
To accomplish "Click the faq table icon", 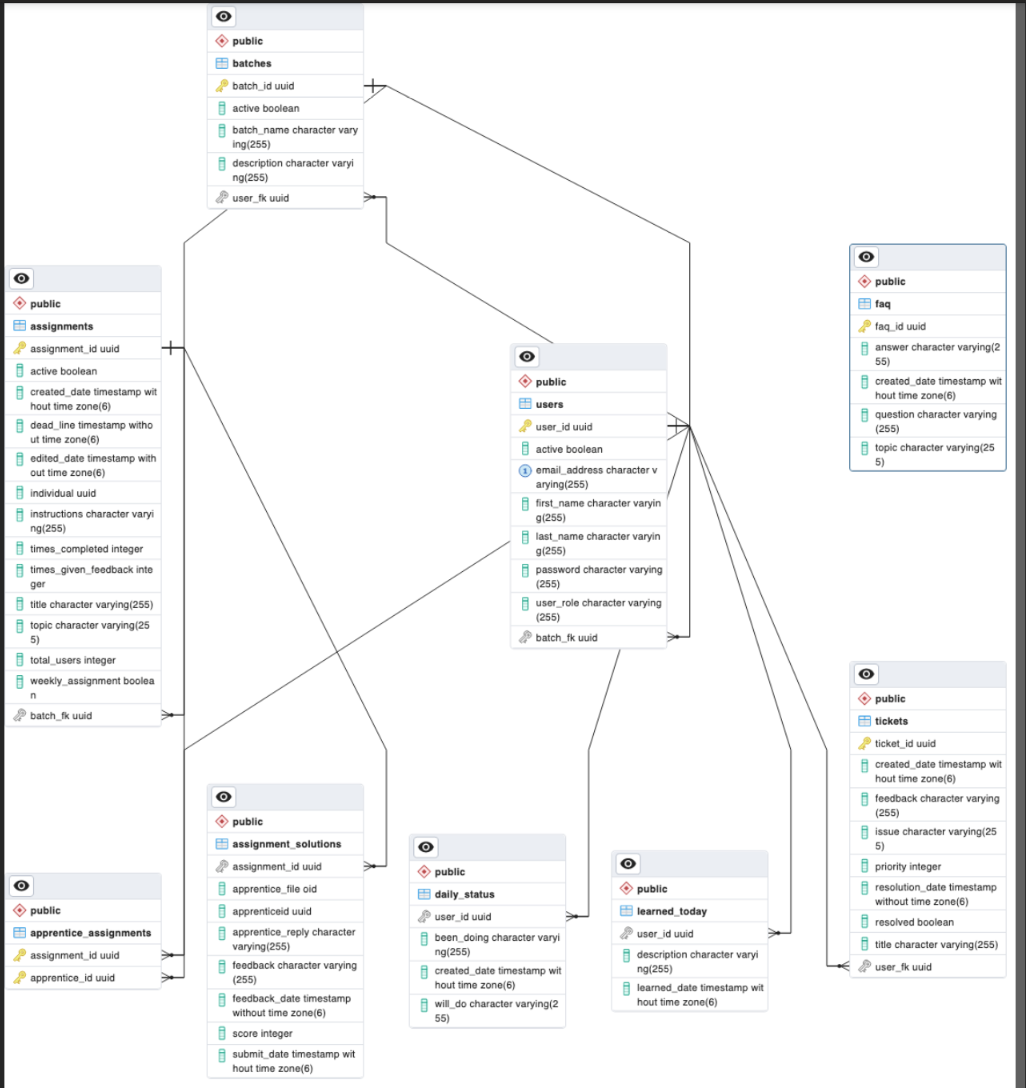I will tap(865, 304).
